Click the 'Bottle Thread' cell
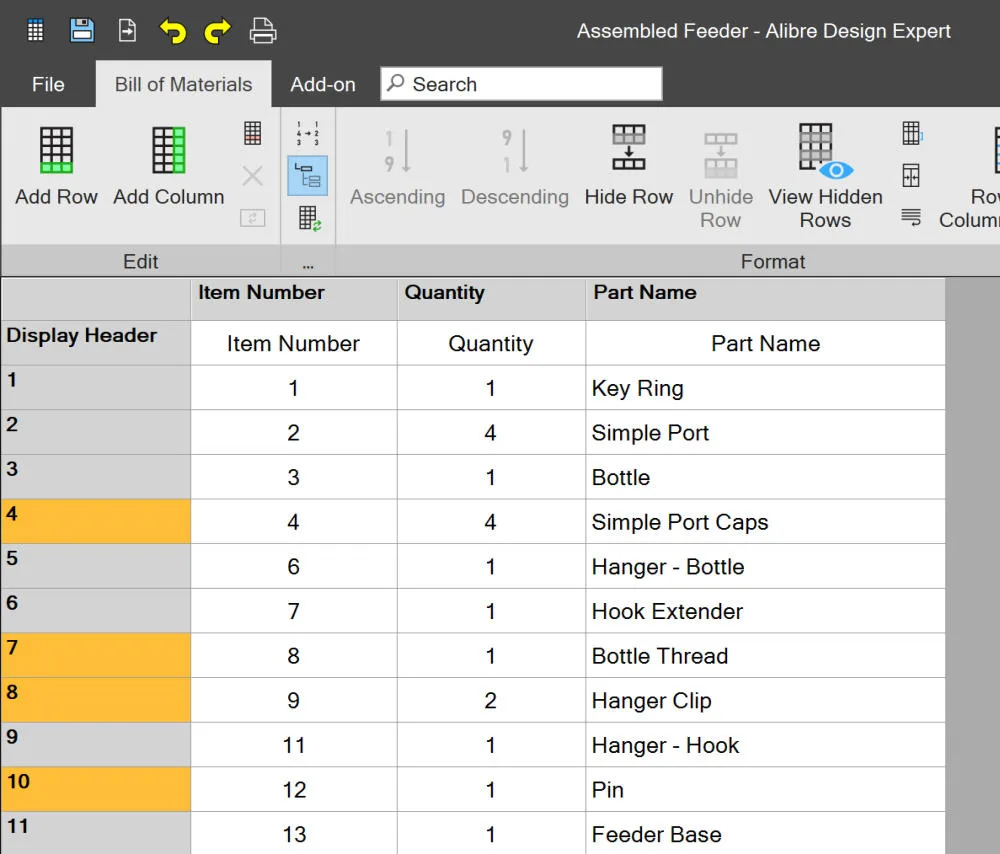1000x854 pixels. click(765, 656)
